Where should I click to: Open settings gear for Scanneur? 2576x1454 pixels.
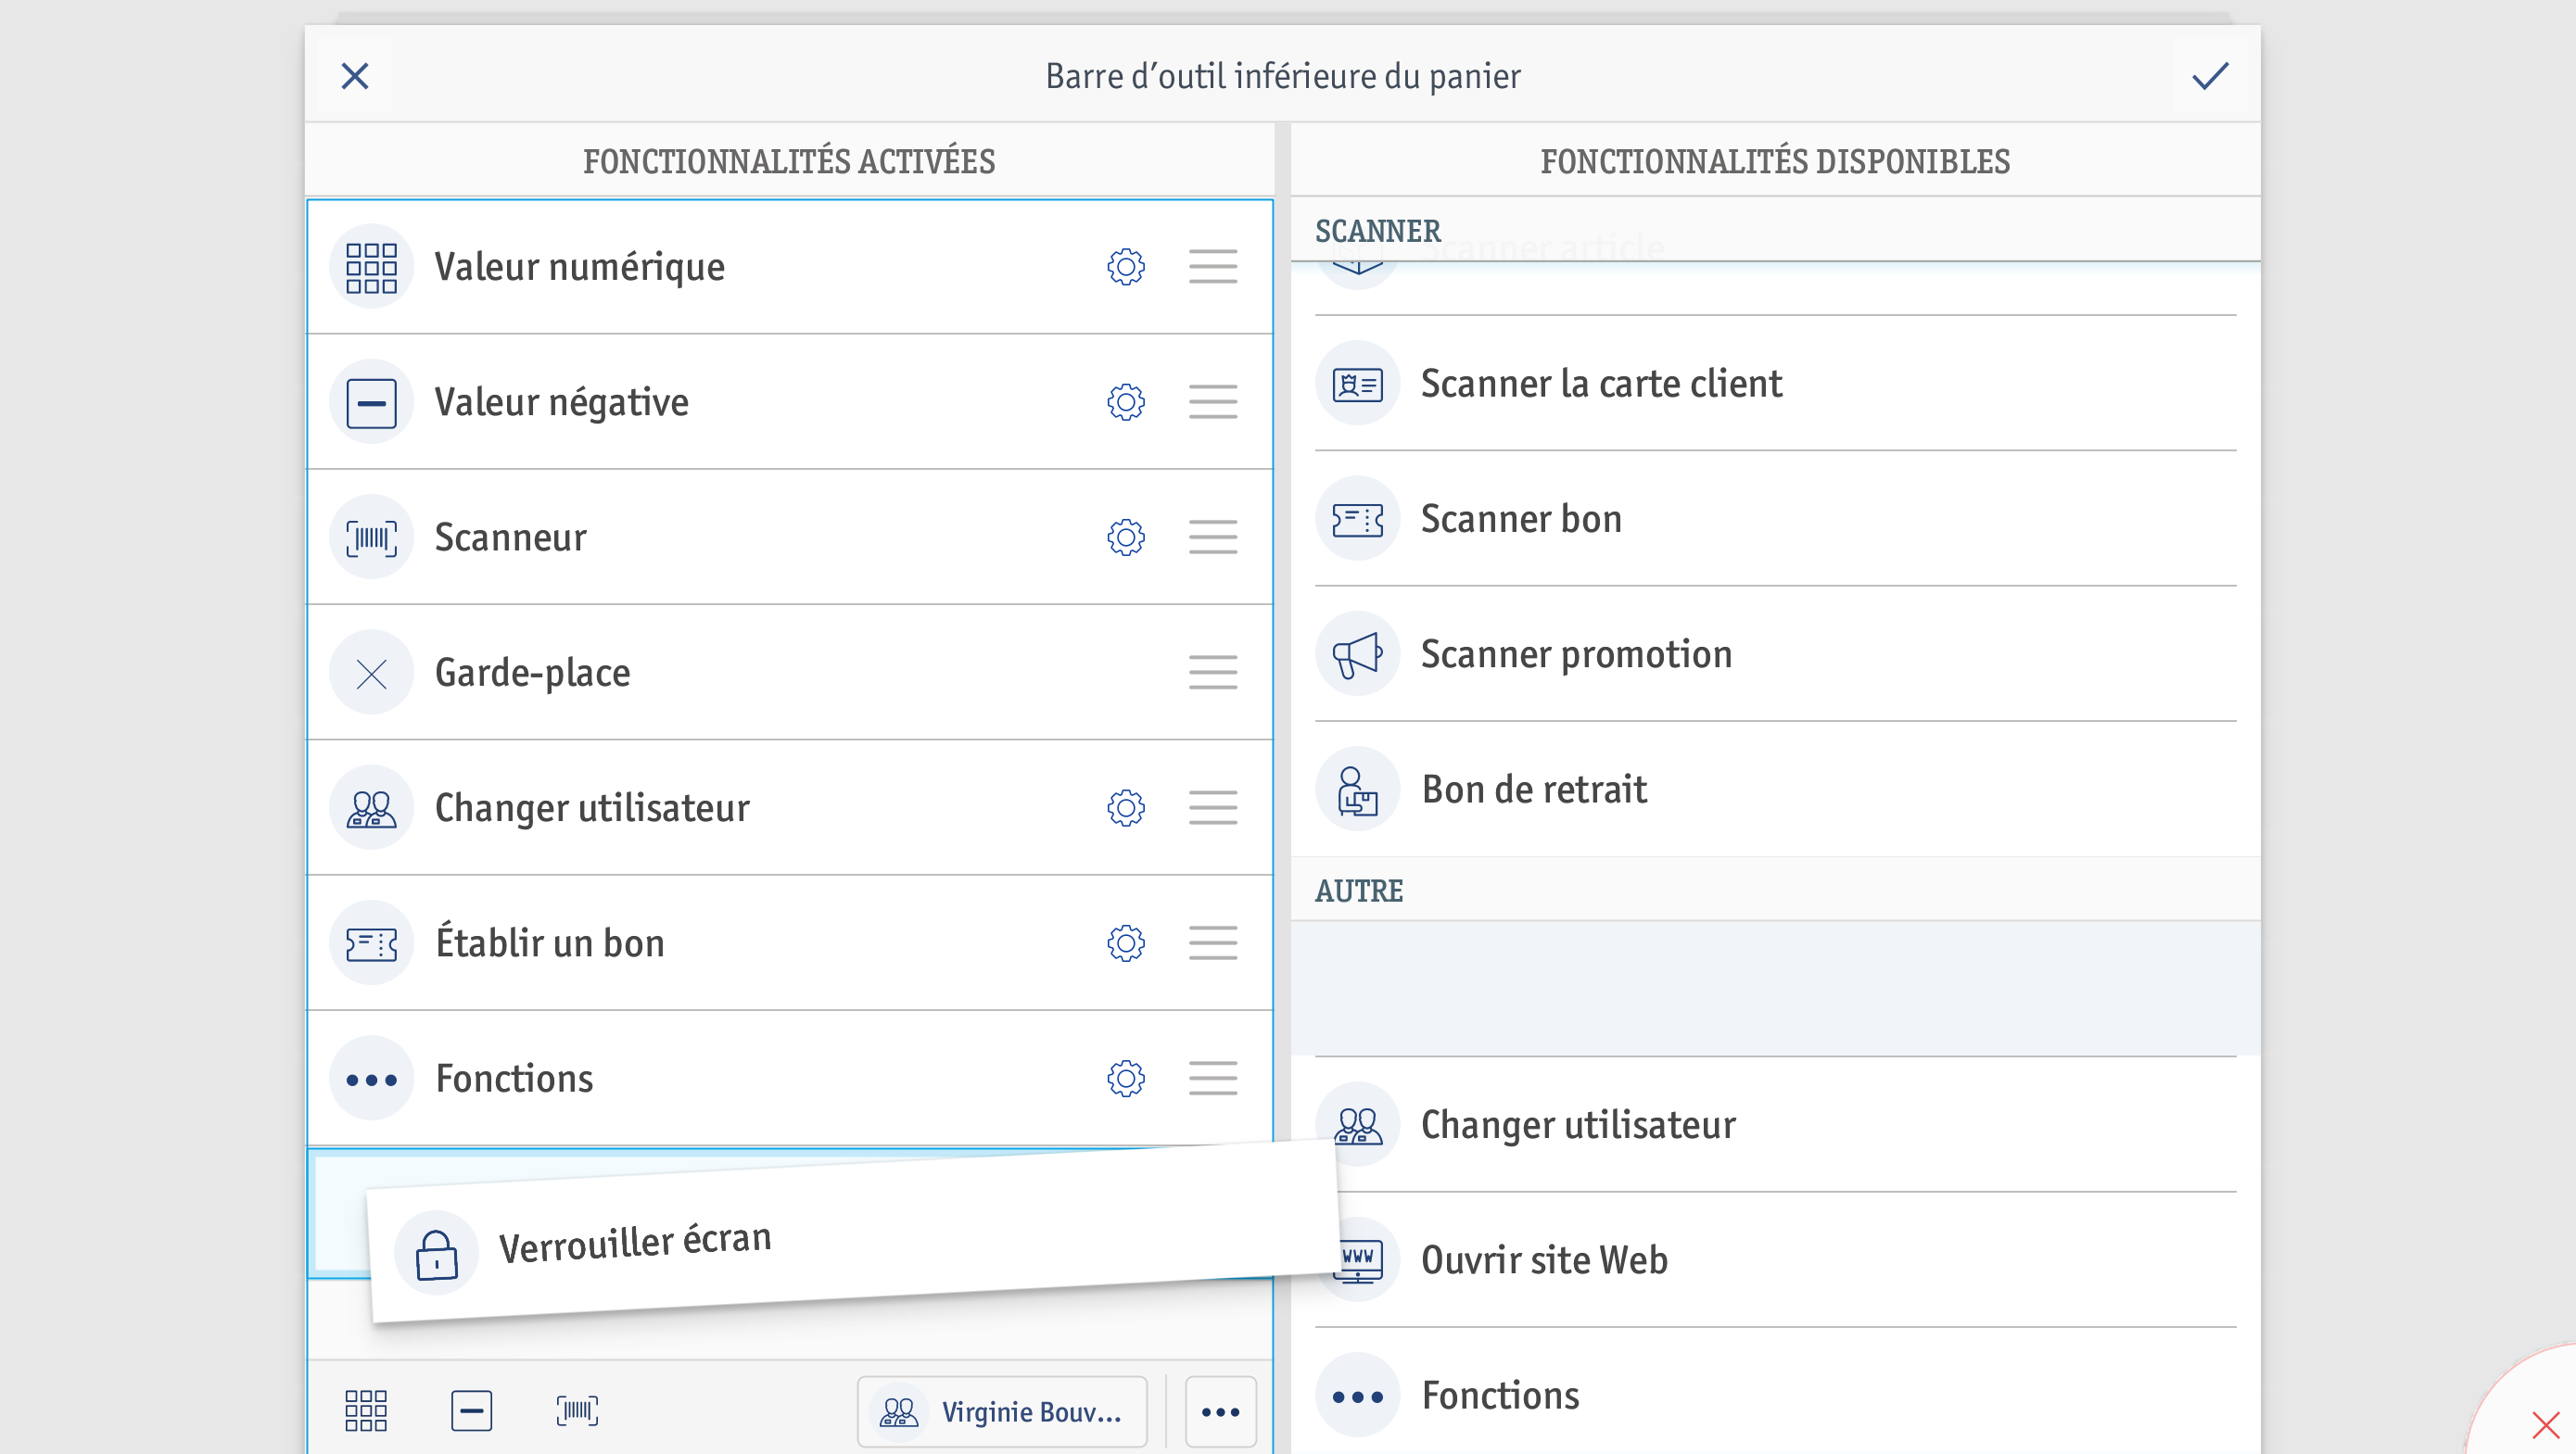tap(1126, 537)
